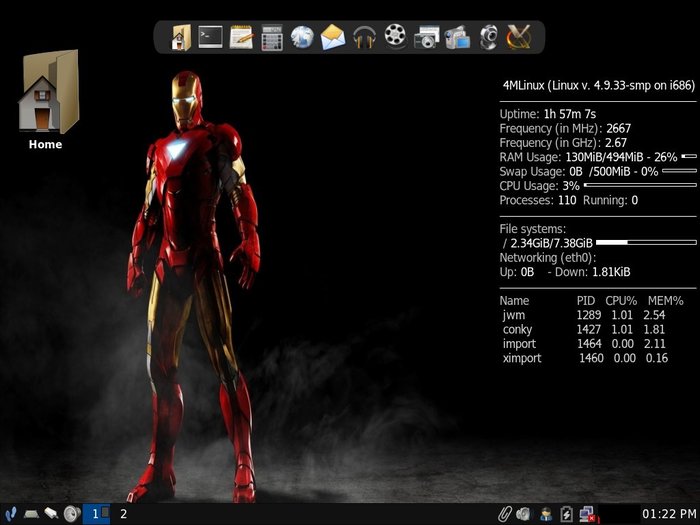Open the webcam application in dock
Screen dimensions: 700x525
tap(488, 38)
